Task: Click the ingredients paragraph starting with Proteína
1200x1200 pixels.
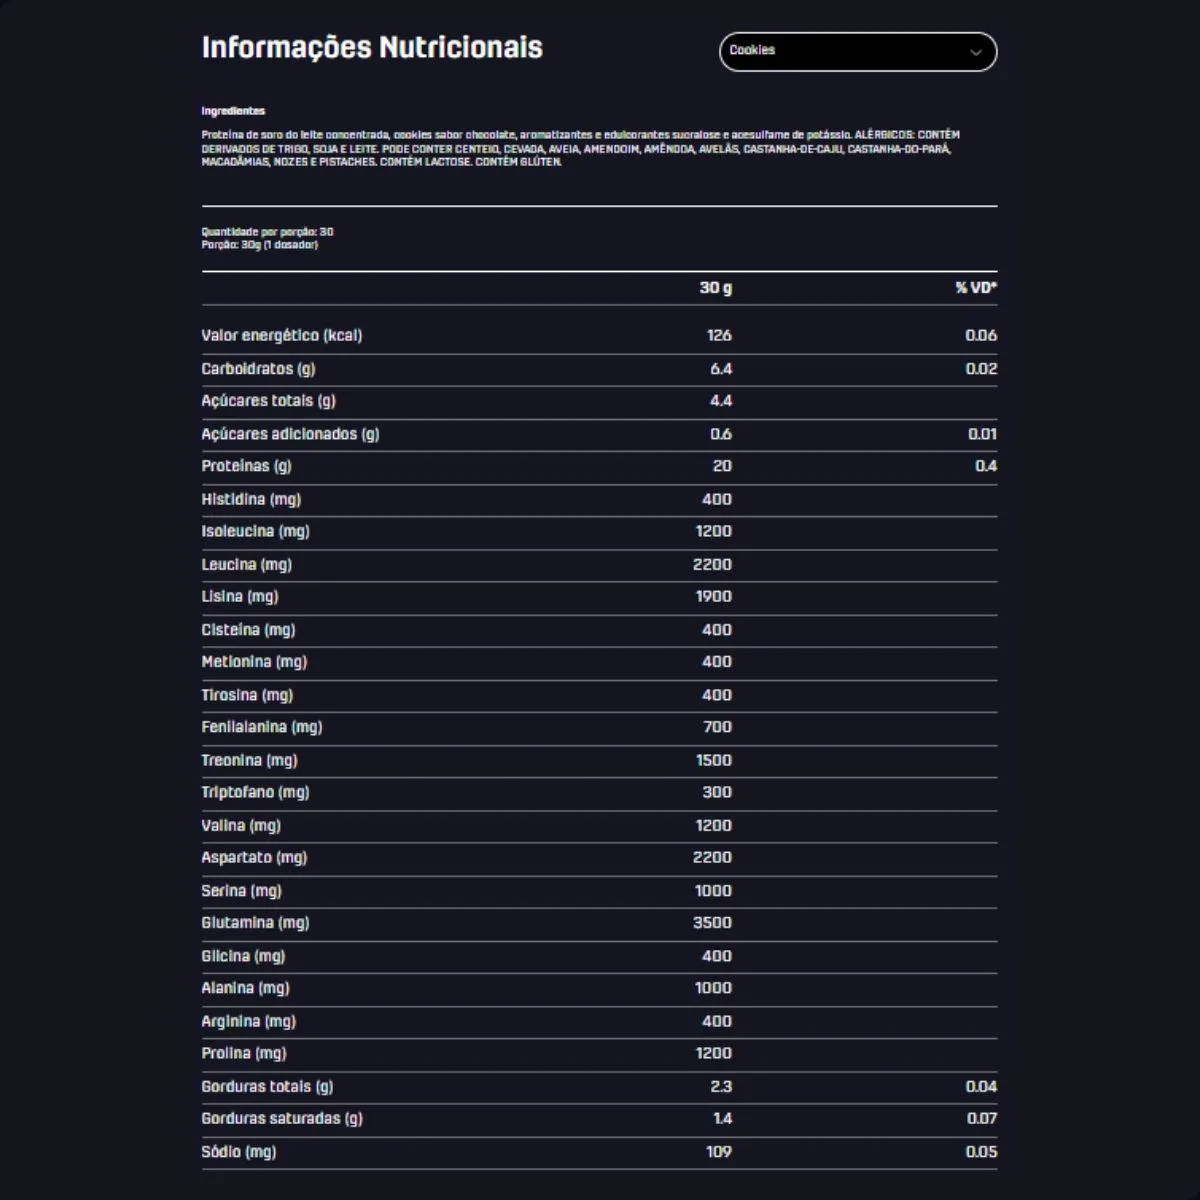Action: (580, 148)
